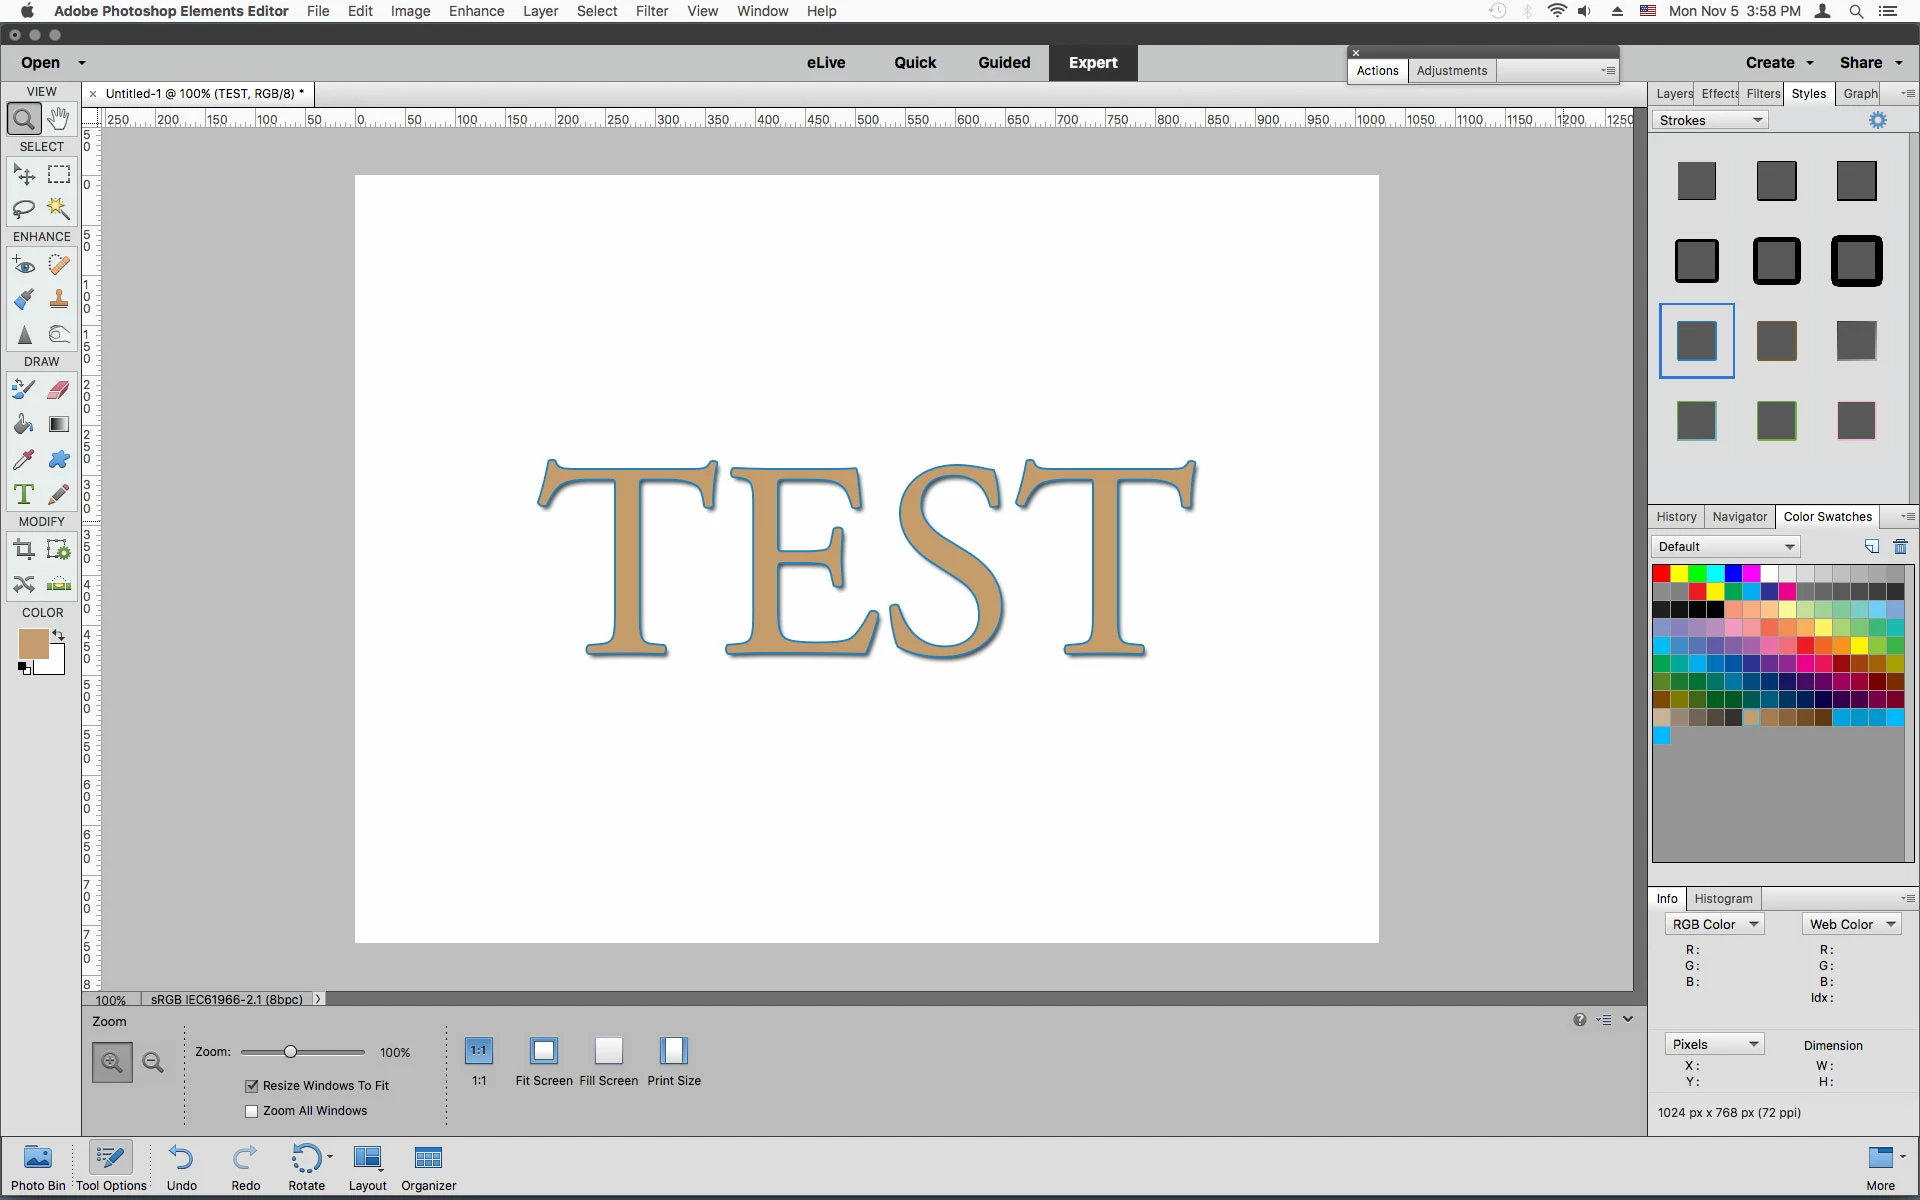Image resolution: width=1920 pixels, height=1200 pixels.
Task: Expand the Default swatches dropdown
Action: [x=1726, y=547]
